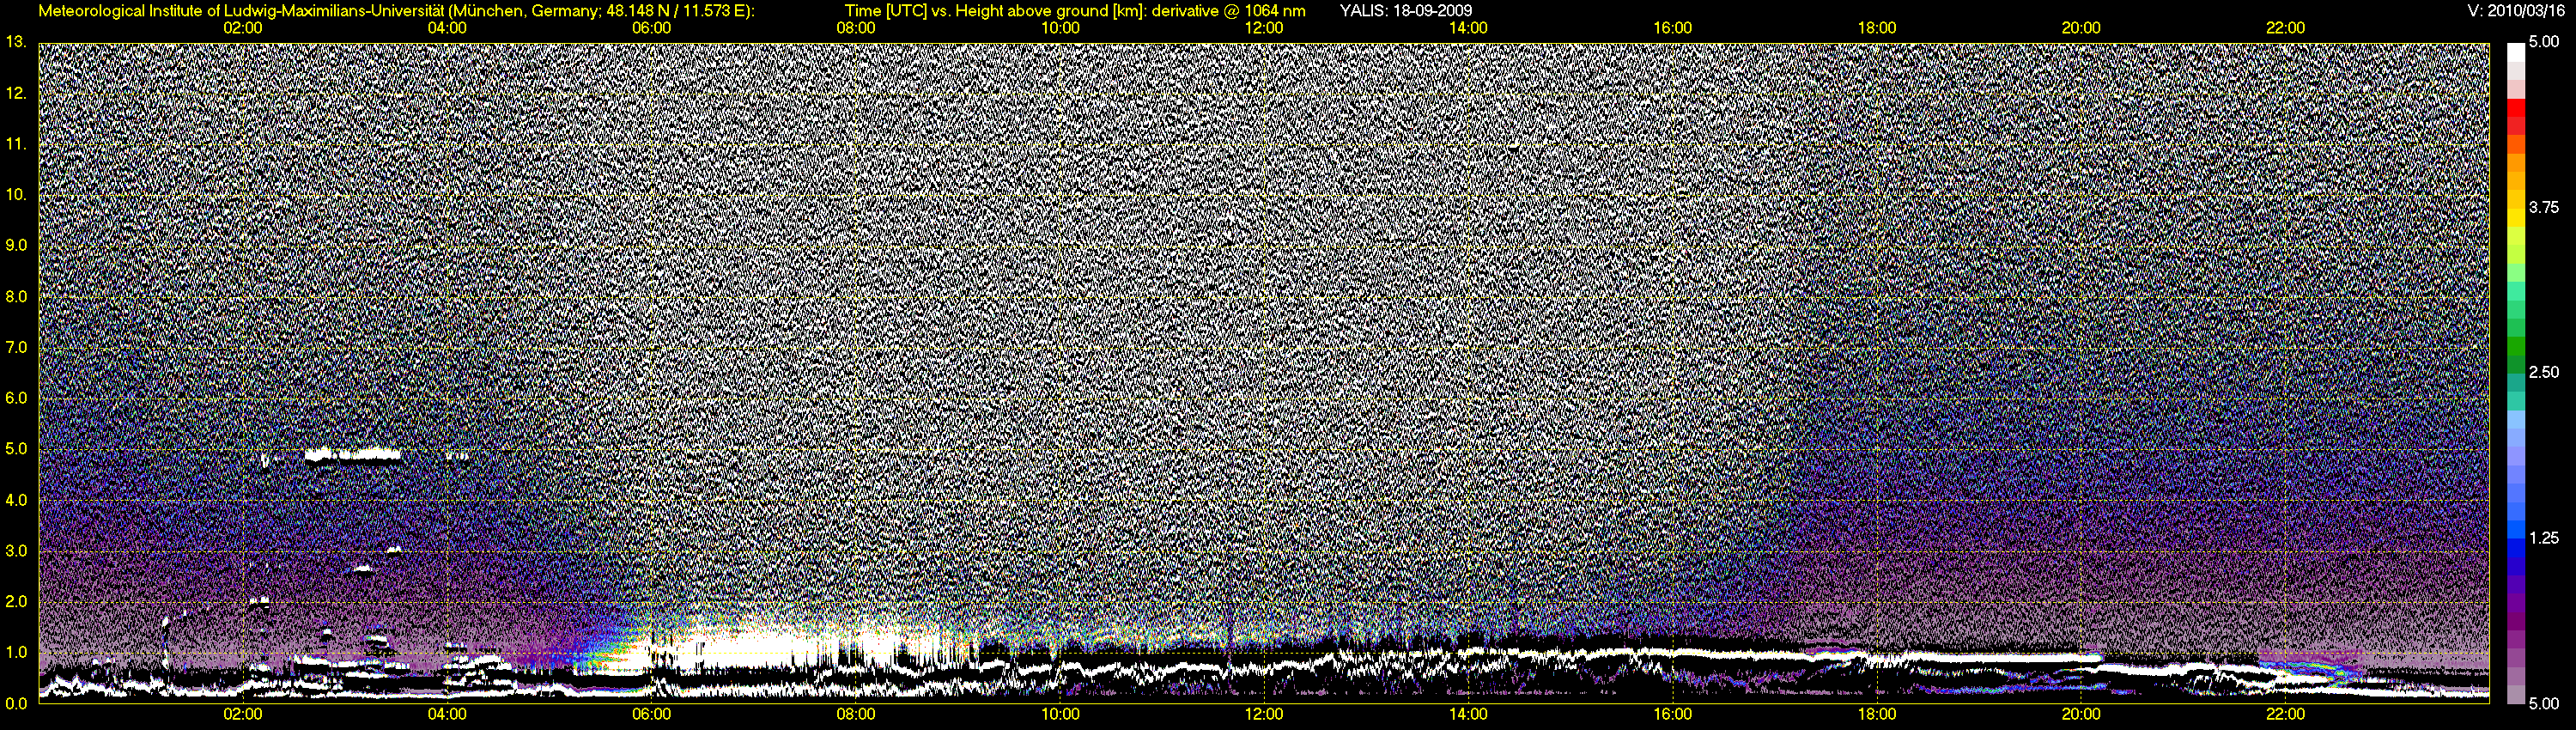This screenshot has height=730, width=2576.
Task: Click the '10.' height axis label
Action: (16, 194)
